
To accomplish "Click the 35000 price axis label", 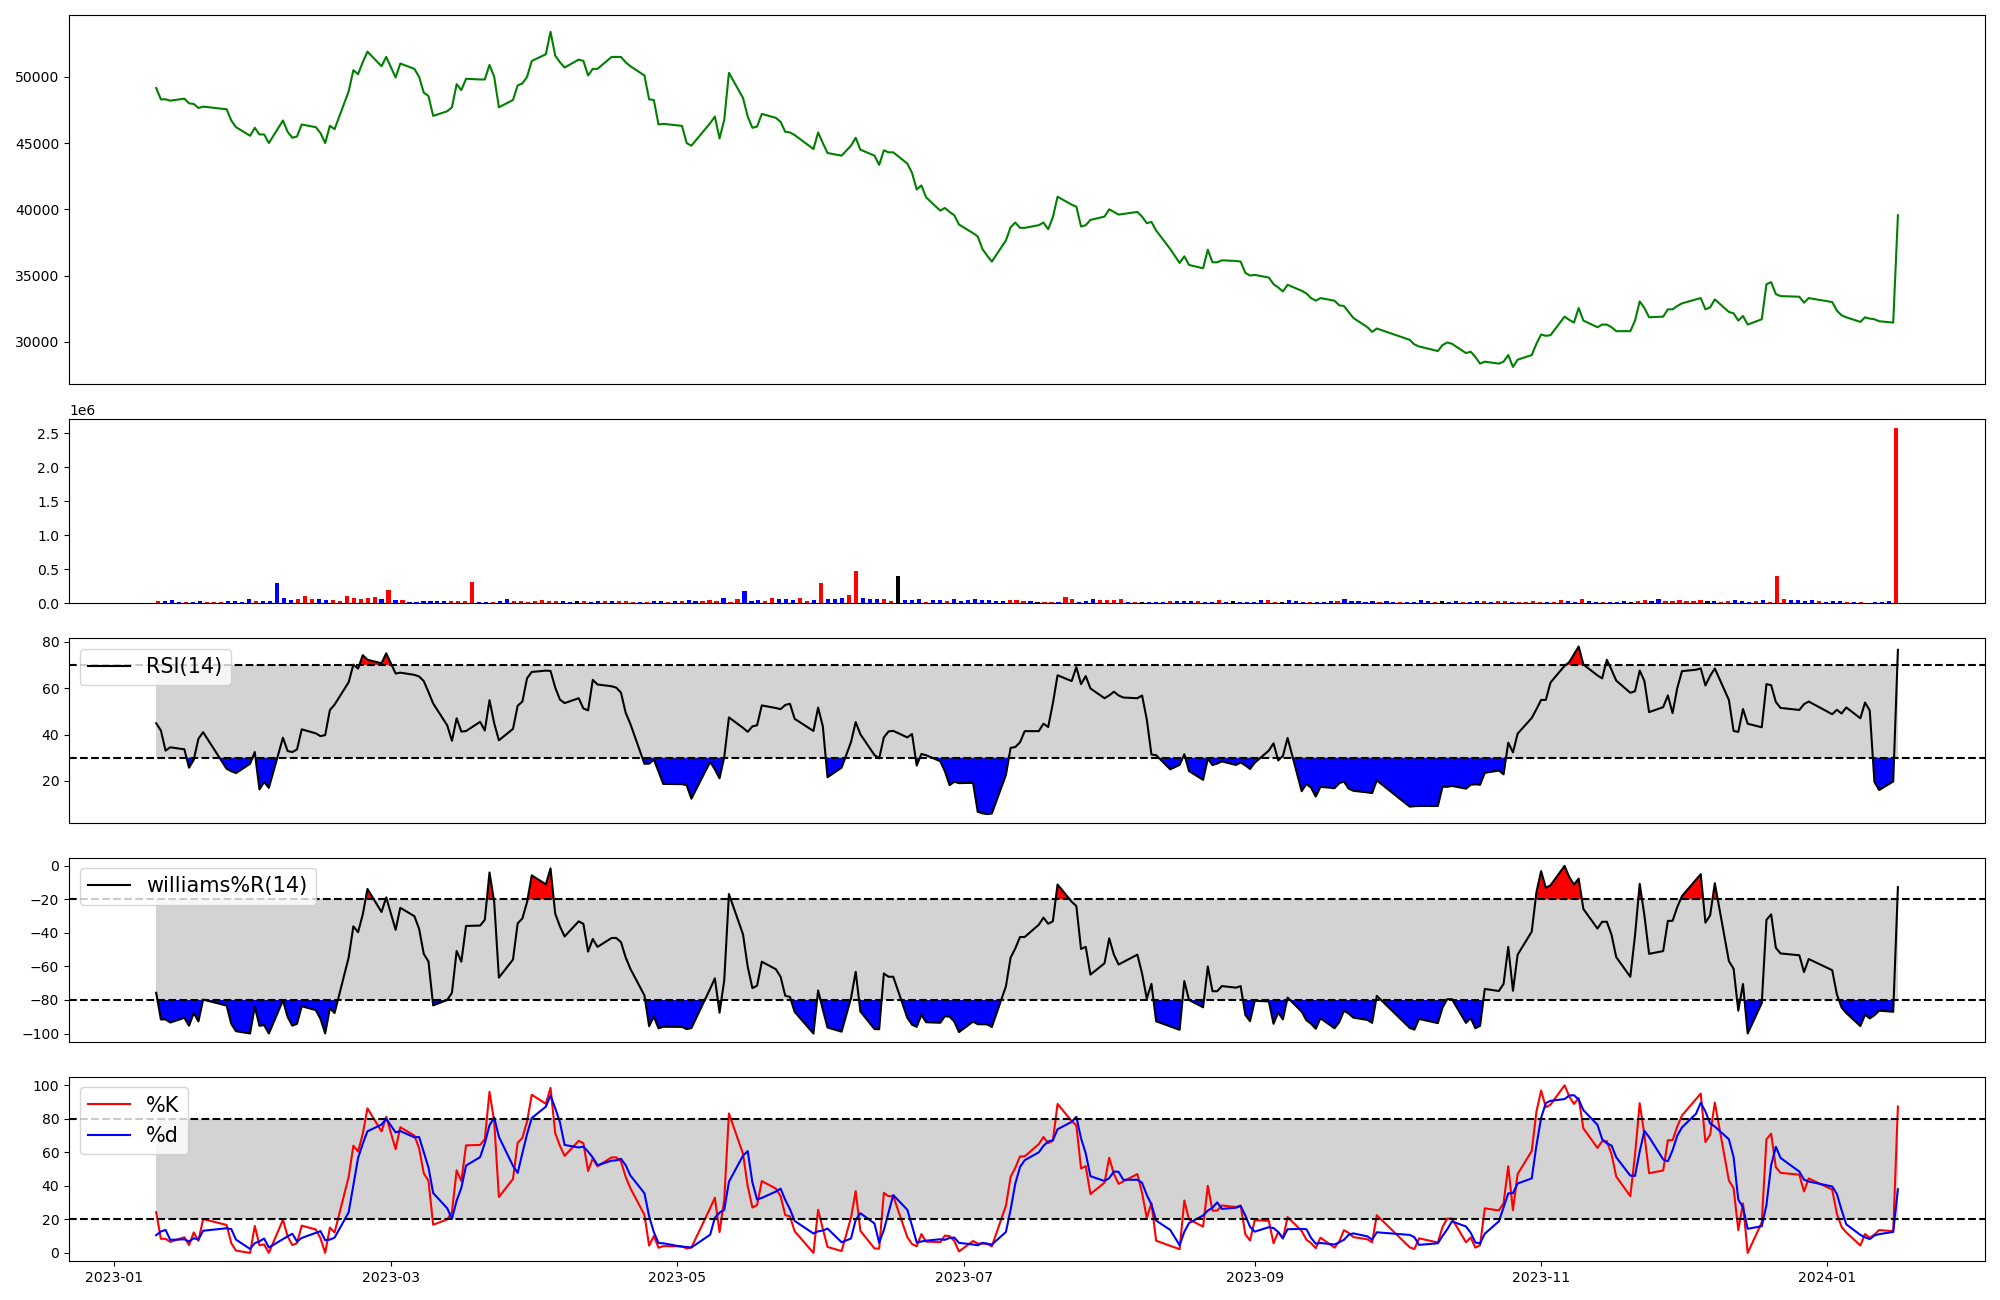I will pos(37,277).
